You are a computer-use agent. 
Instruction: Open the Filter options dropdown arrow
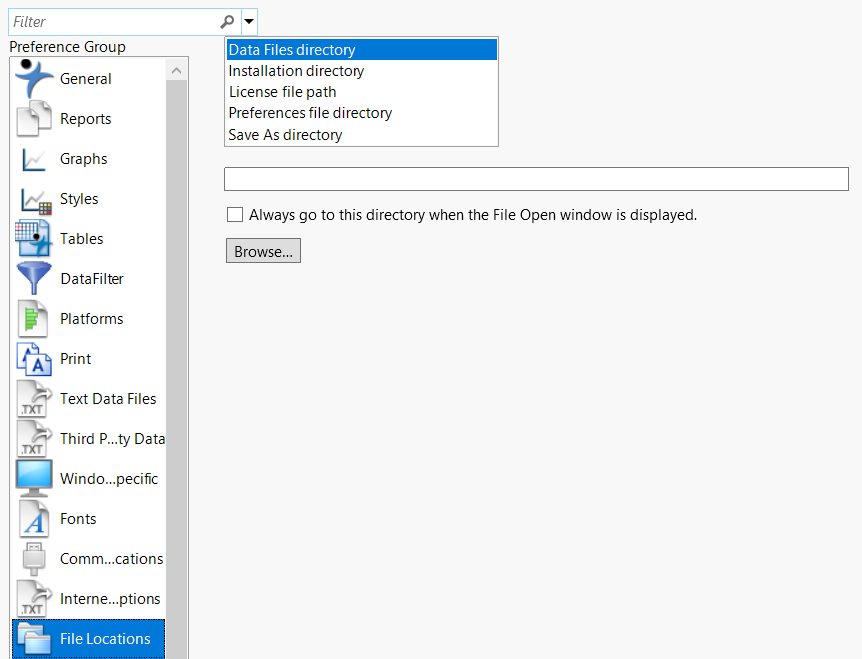(249, 21)
